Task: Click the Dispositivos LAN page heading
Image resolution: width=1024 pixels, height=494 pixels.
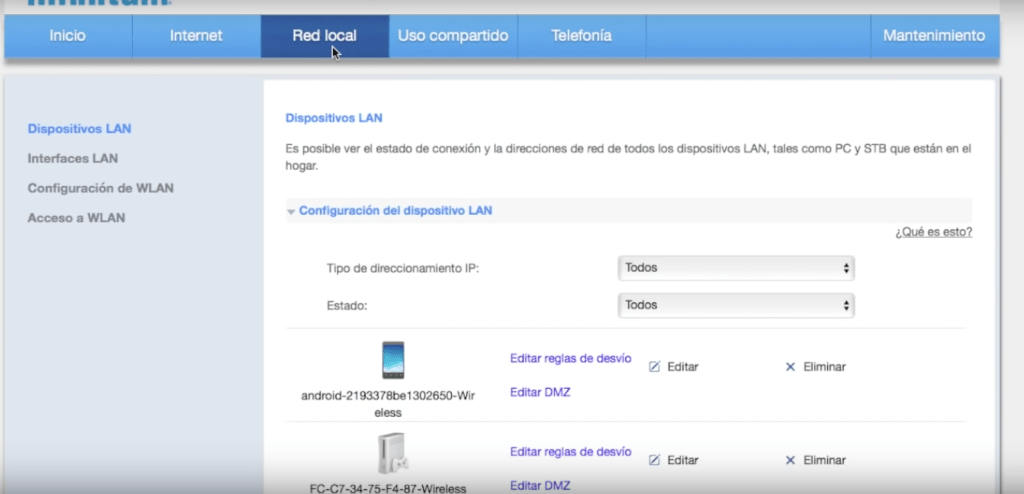Action: point(334,118)
